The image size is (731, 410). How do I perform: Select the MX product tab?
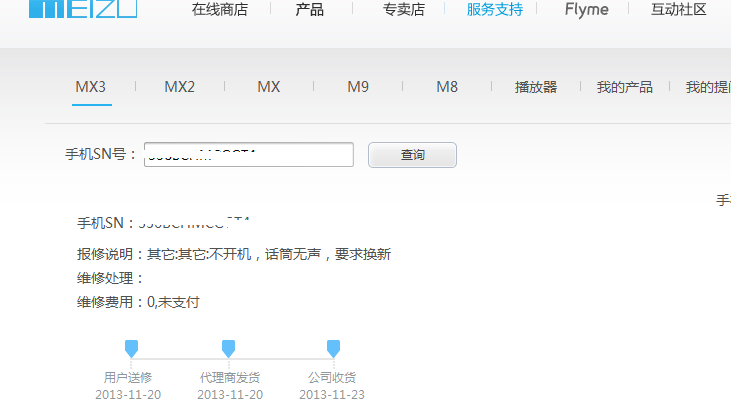269,87
